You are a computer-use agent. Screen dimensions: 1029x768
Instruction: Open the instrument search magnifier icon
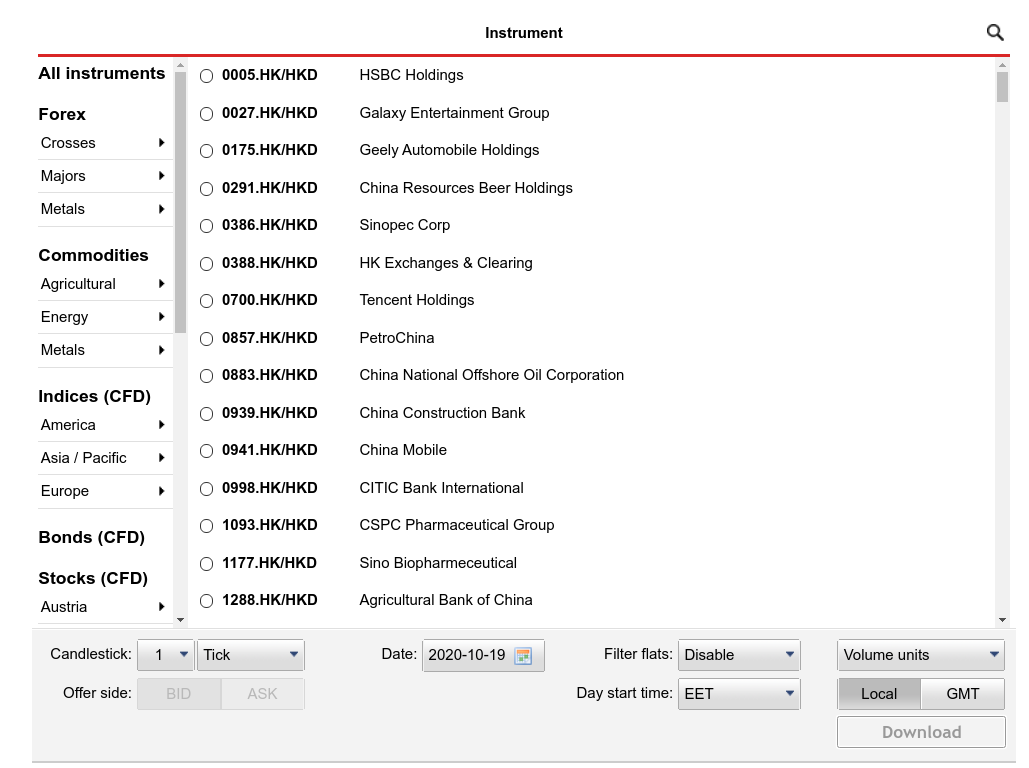pyautogui.click(x=995, y=32)
